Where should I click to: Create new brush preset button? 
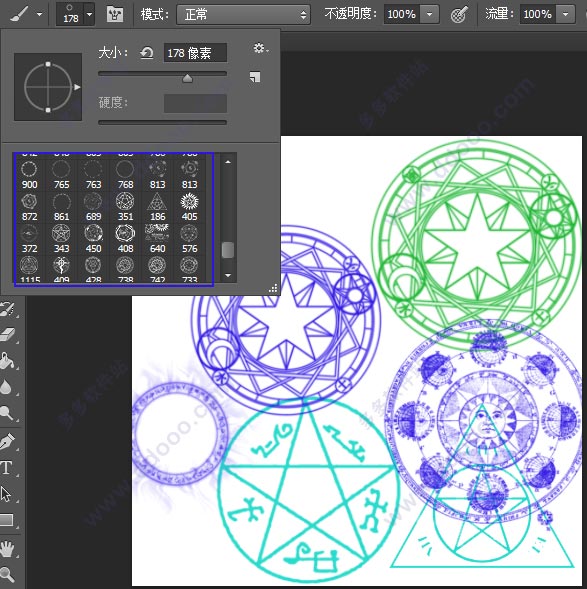pos(255,77)
